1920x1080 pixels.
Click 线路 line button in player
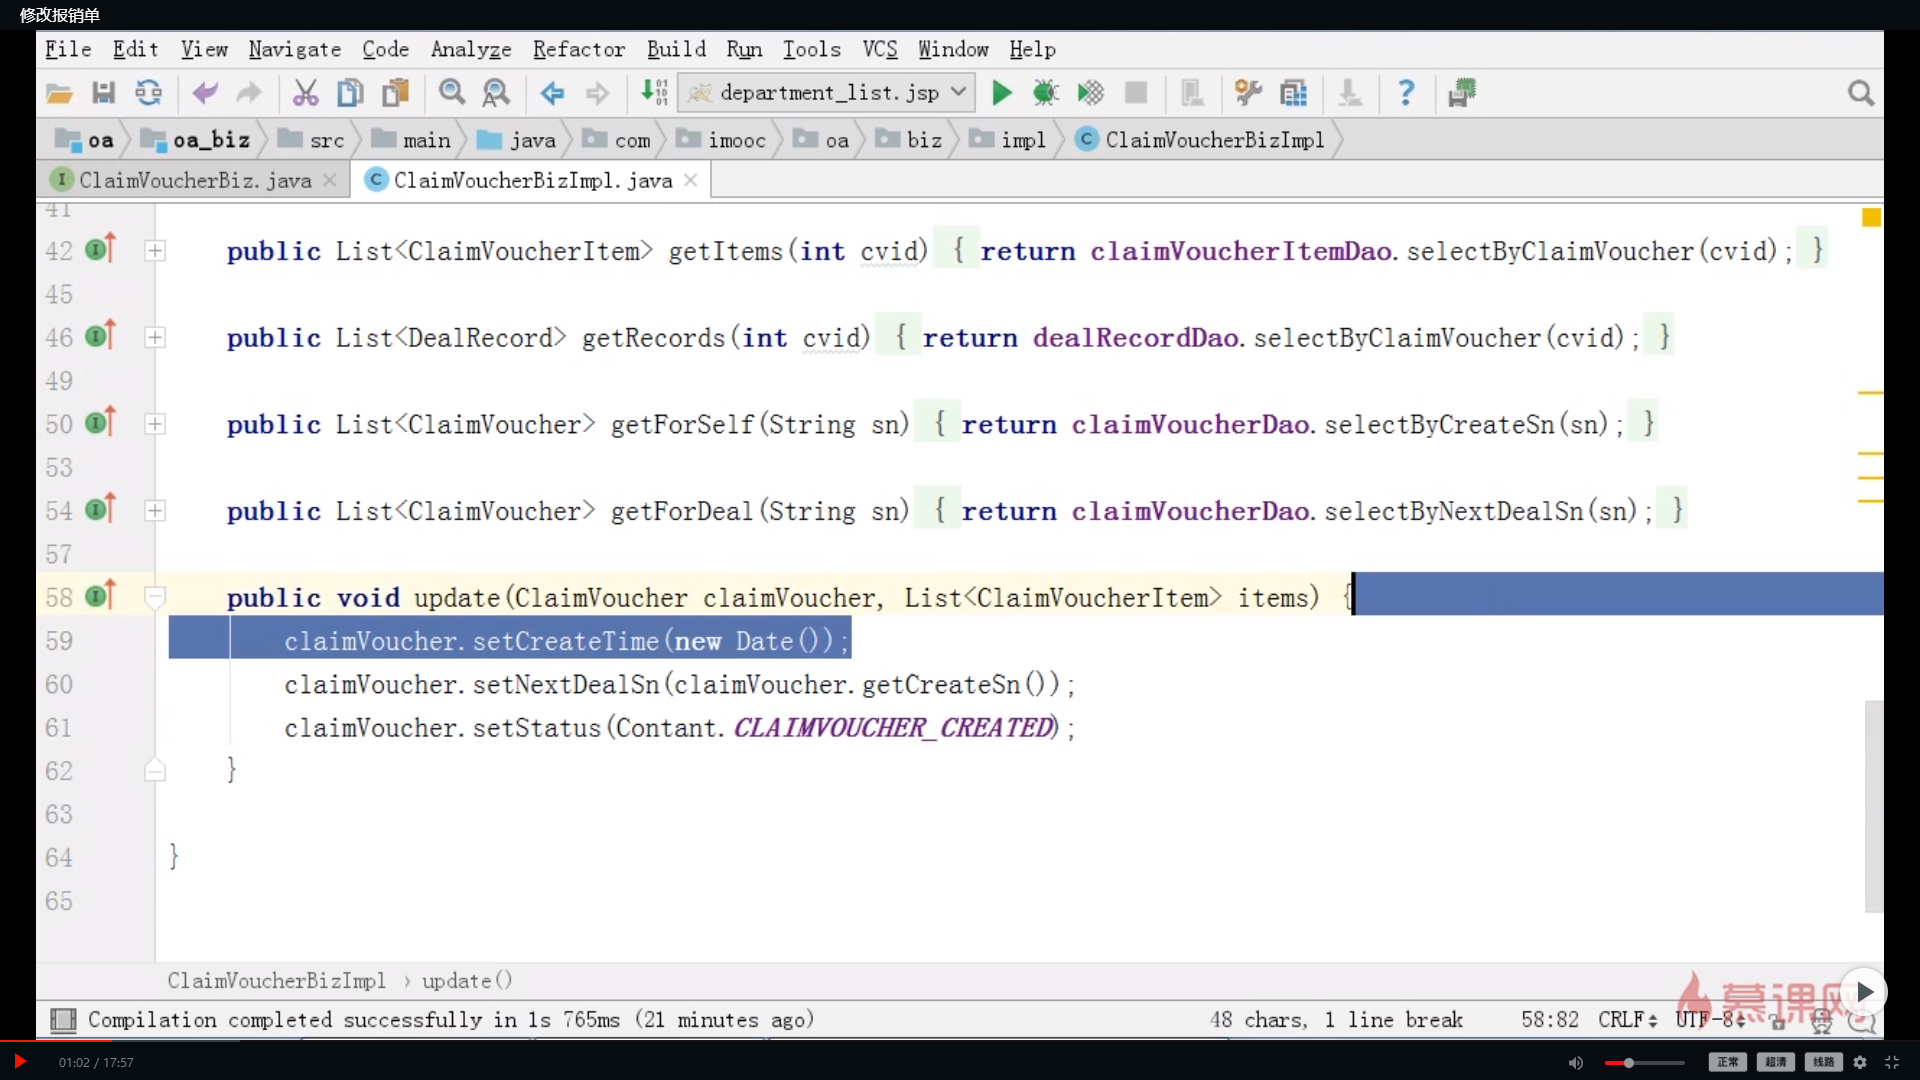coord(1823,1062)
